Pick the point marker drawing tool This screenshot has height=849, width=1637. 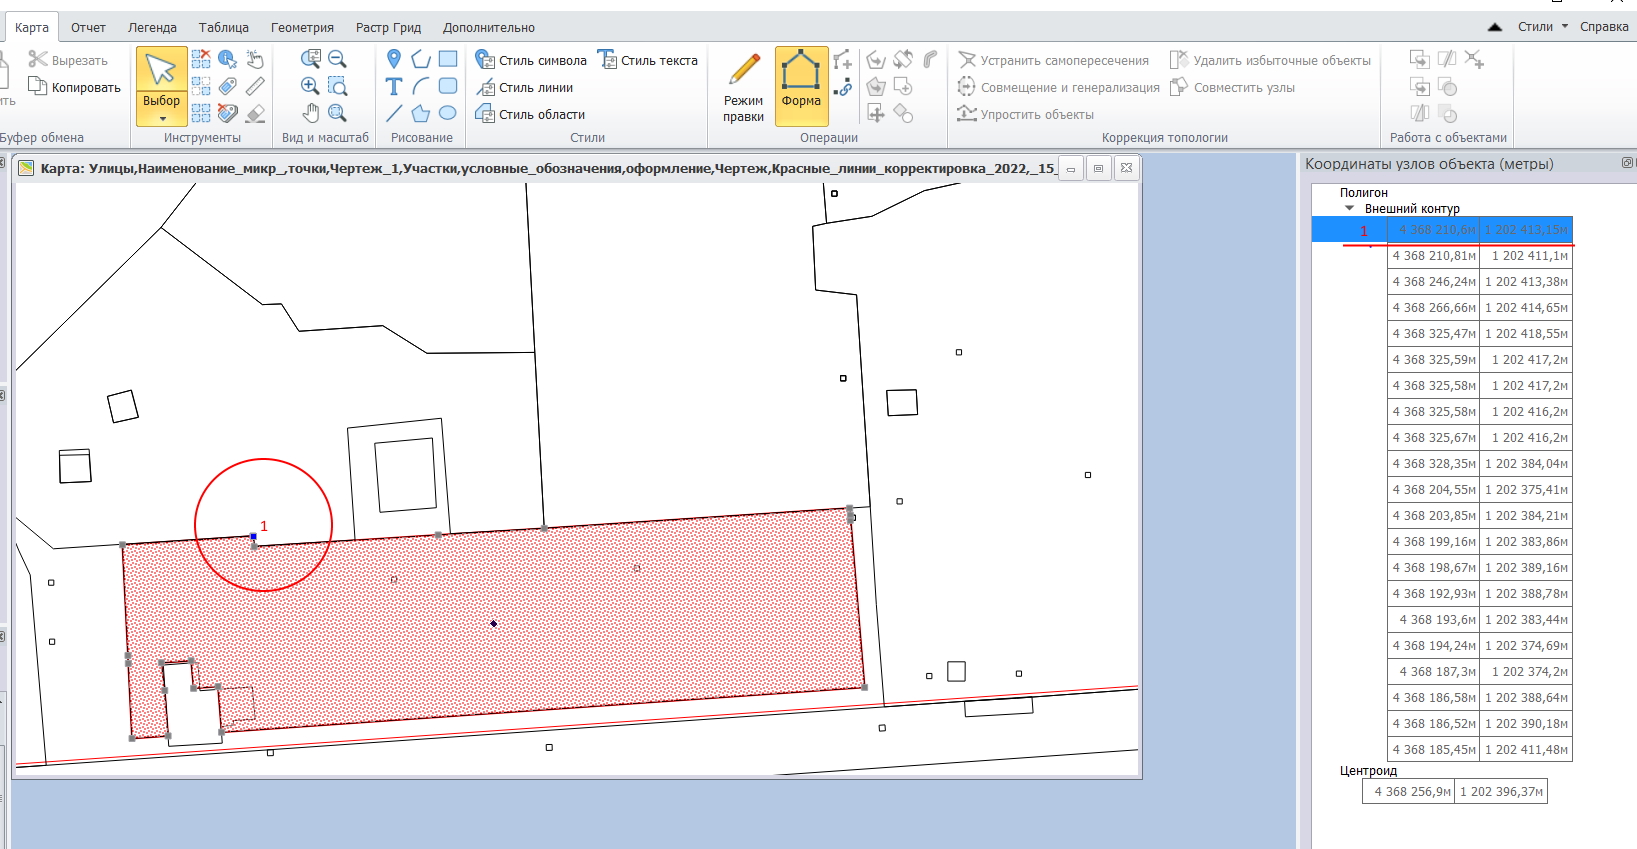pos(394,60)
